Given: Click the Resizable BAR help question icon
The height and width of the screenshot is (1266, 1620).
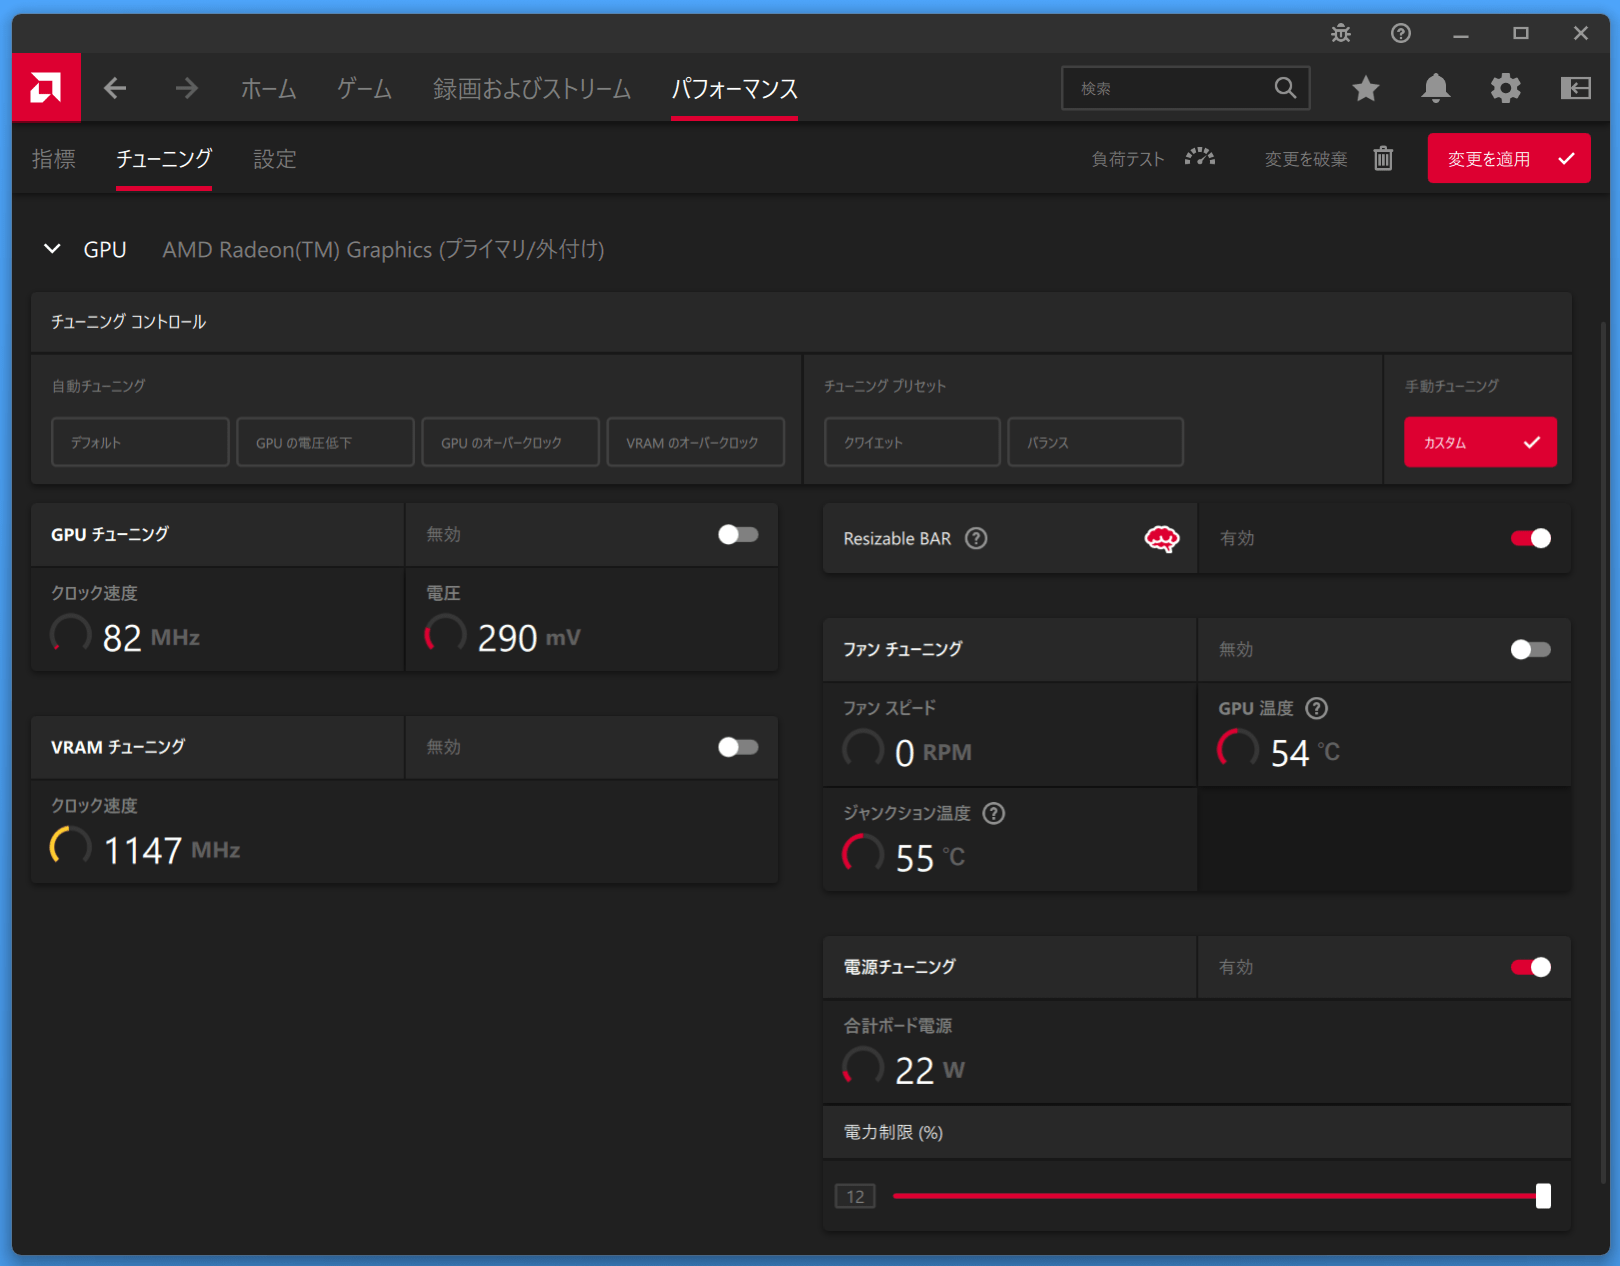Looking at the screenshot, I should [x=976, y=539].
